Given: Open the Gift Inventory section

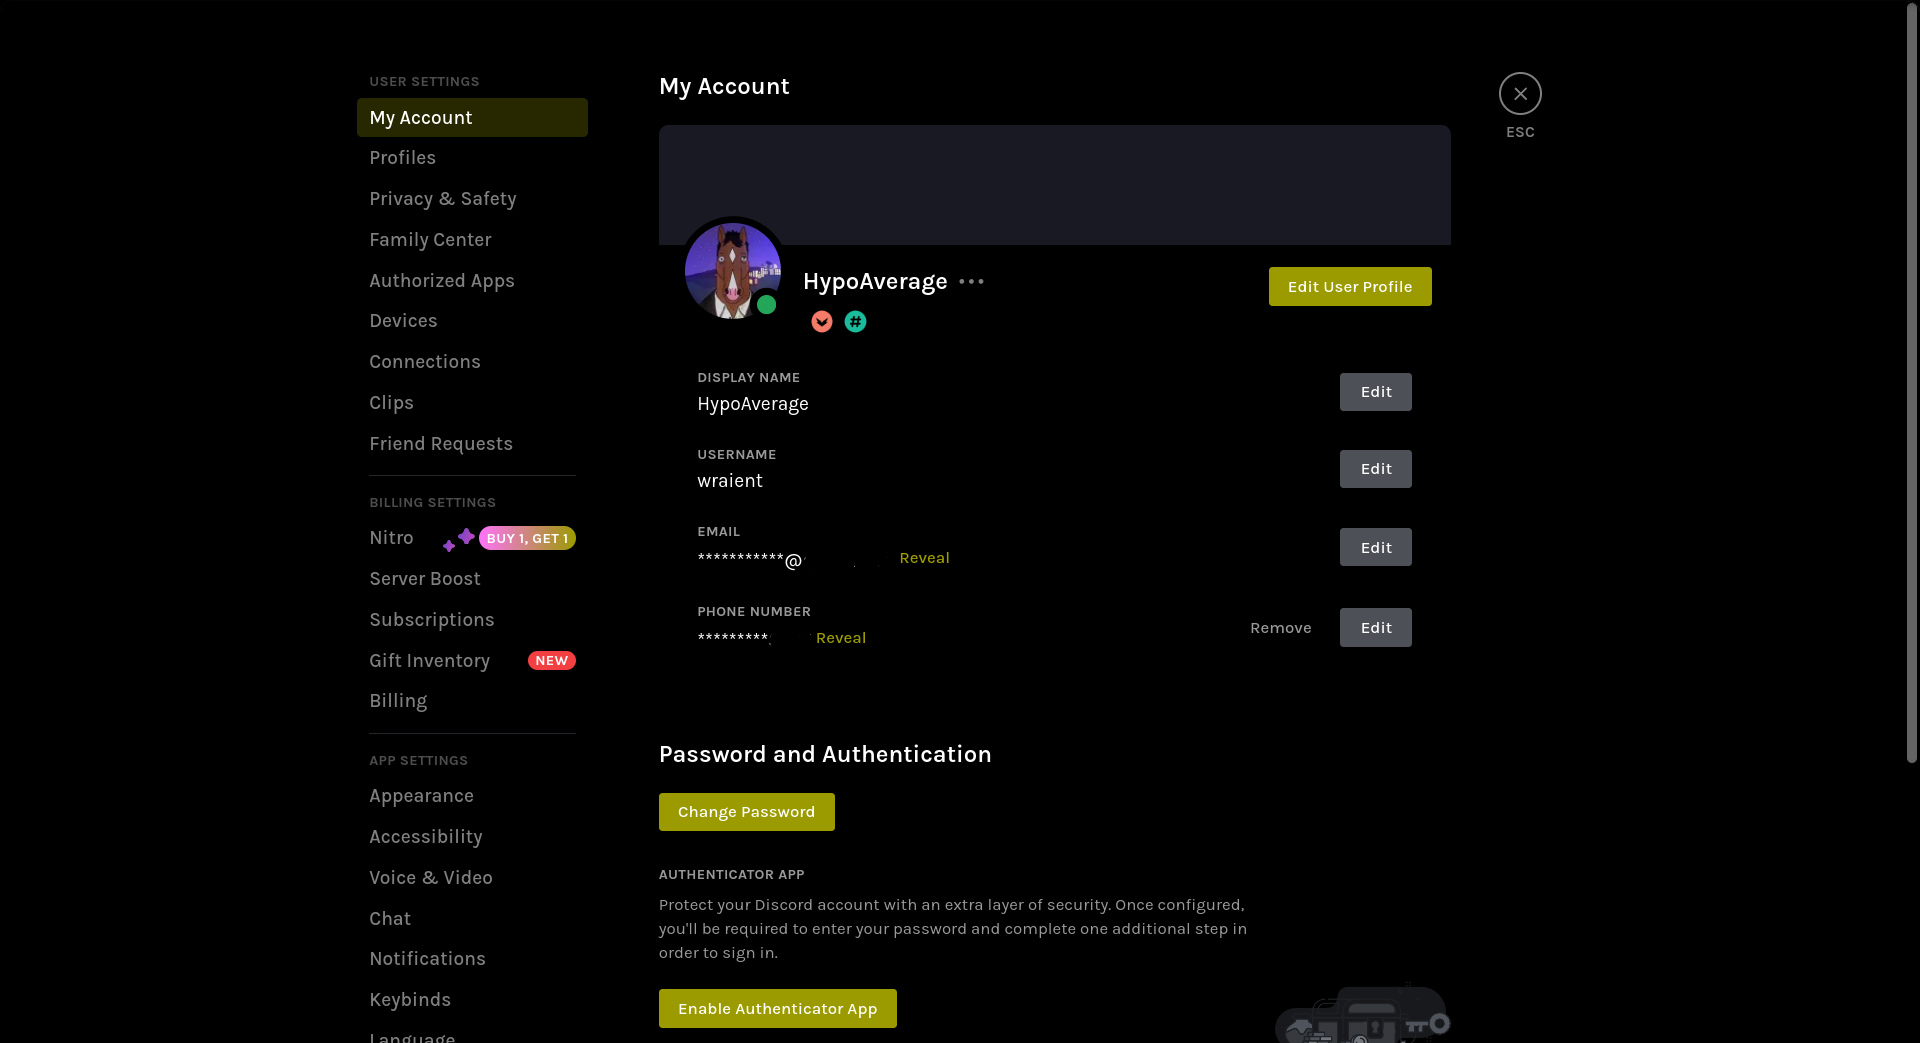Looking at the screenshot, I should [x=472, y=661].
